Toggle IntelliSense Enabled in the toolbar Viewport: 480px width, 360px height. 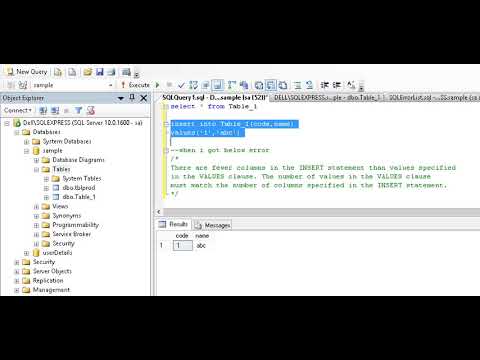click(x=218, y=85)
